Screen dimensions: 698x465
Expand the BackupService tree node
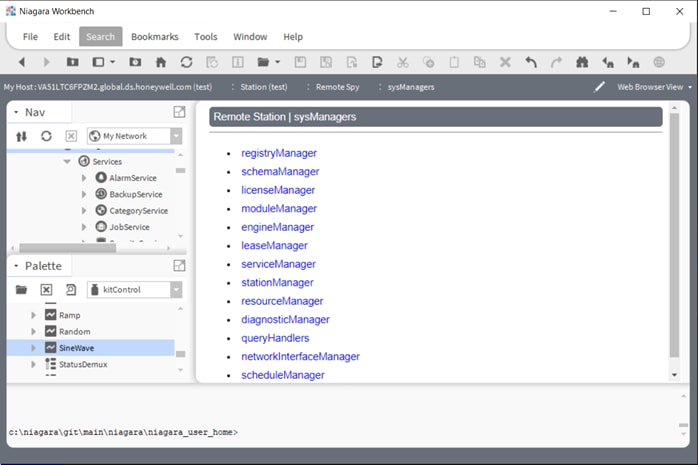pos(84,194)
